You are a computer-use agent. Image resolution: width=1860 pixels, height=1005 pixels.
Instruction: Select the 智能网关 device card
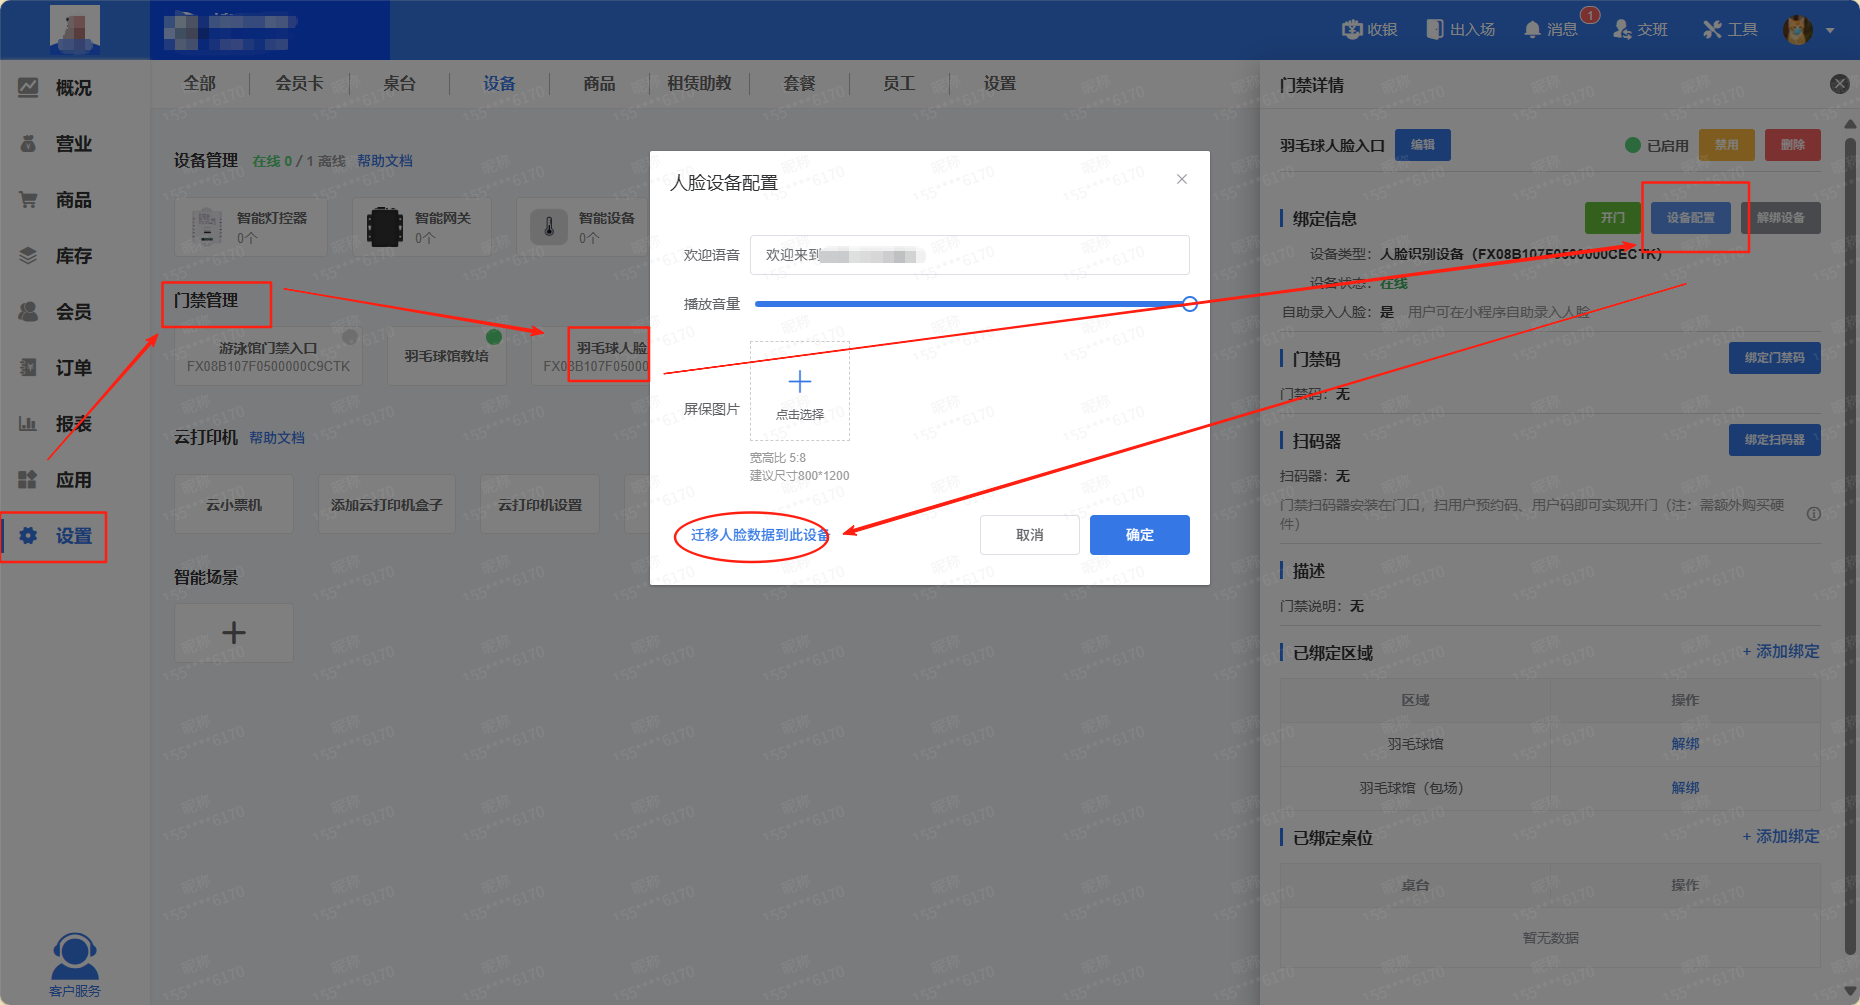[x=422, y=227]
